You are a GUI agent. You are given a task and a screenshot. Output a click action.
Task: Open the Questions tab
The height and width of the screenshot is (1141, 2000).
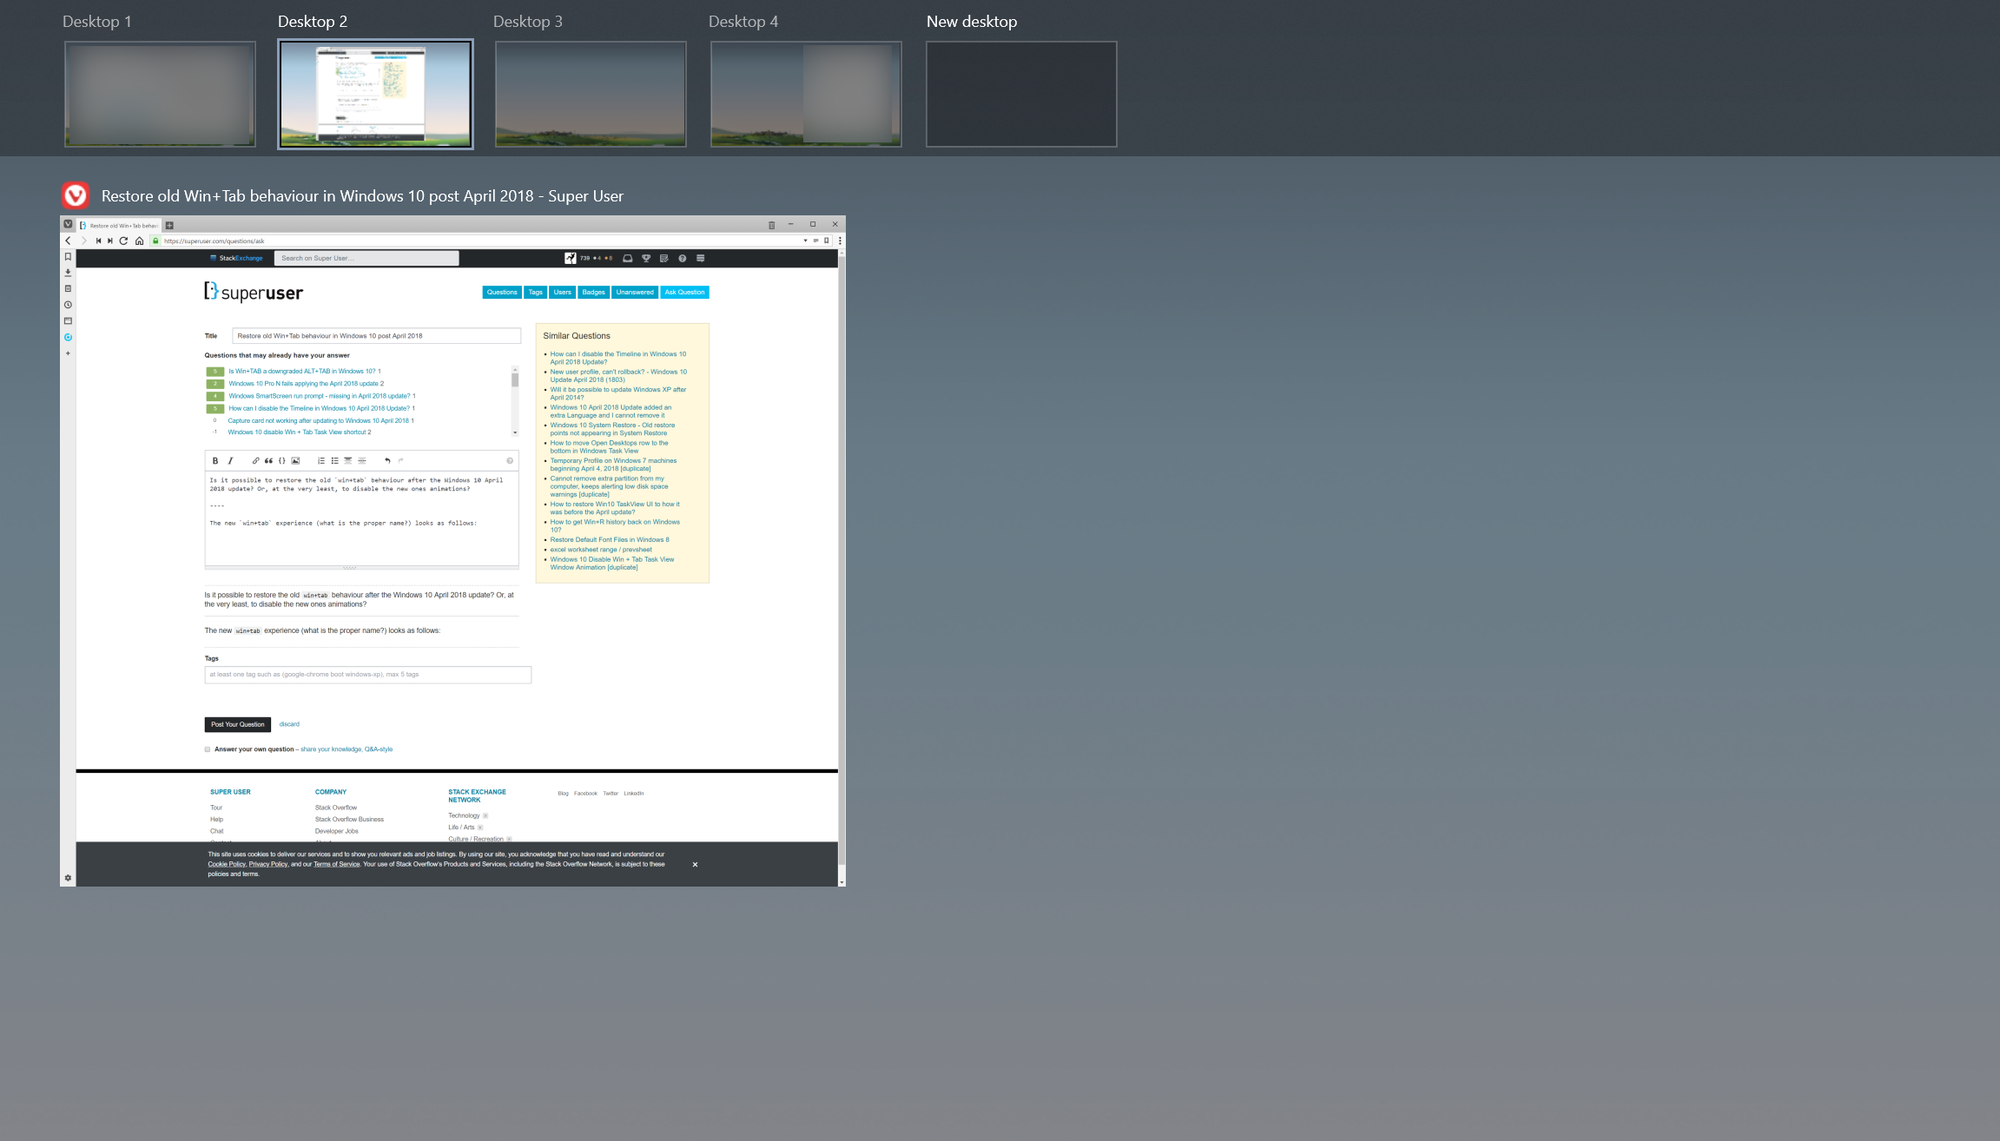pos(502,292)
